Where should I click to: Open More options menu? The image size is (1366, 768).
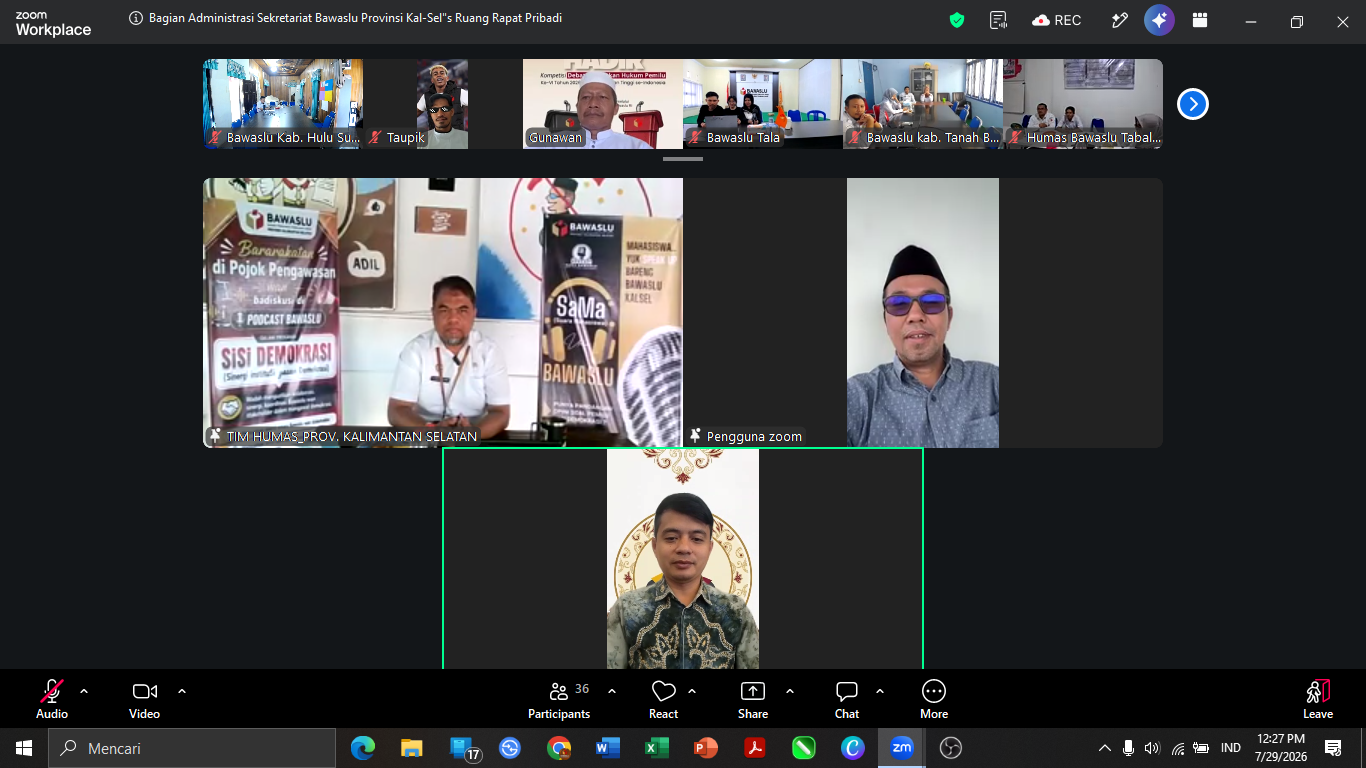pyautogui.click(x=934, y=699)
